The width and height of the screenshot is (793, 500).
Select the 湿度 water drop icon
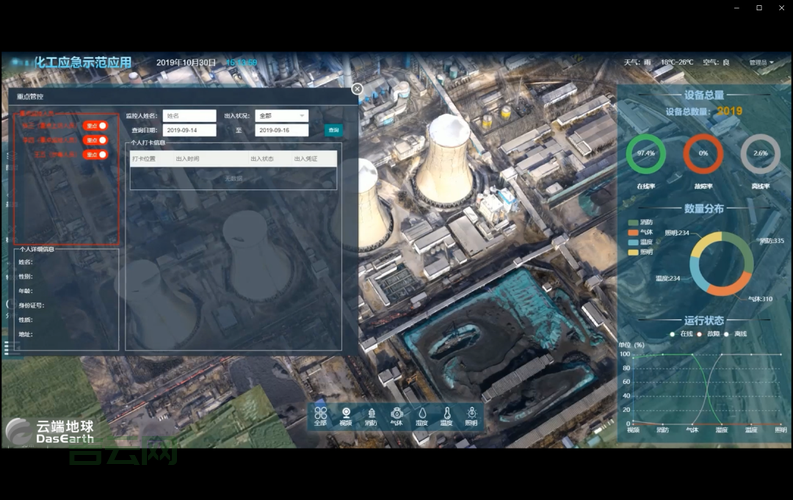(422, 414)
